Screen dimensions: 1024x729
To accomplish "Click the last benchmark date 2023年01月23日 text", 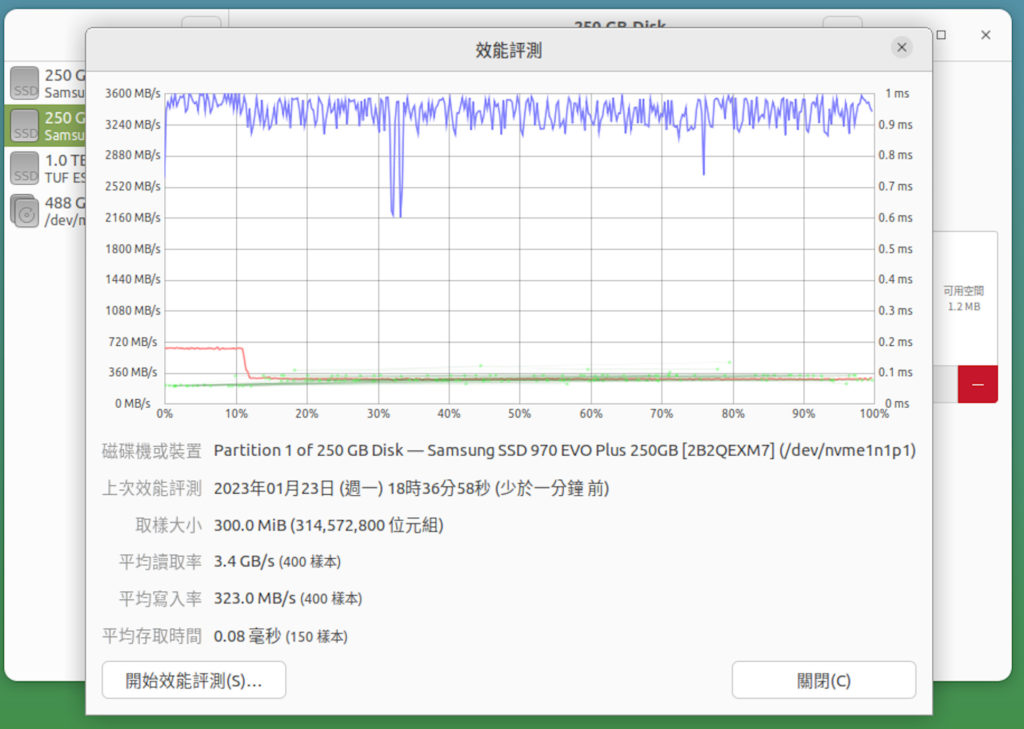I will point(411,488).
